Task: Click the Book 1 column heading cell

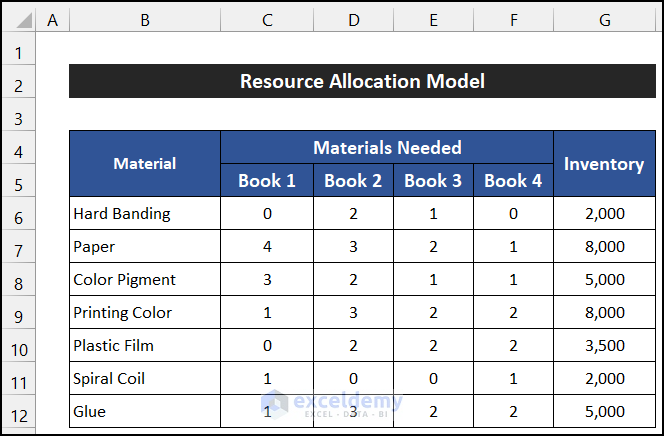Action: [x=267, y=181]
